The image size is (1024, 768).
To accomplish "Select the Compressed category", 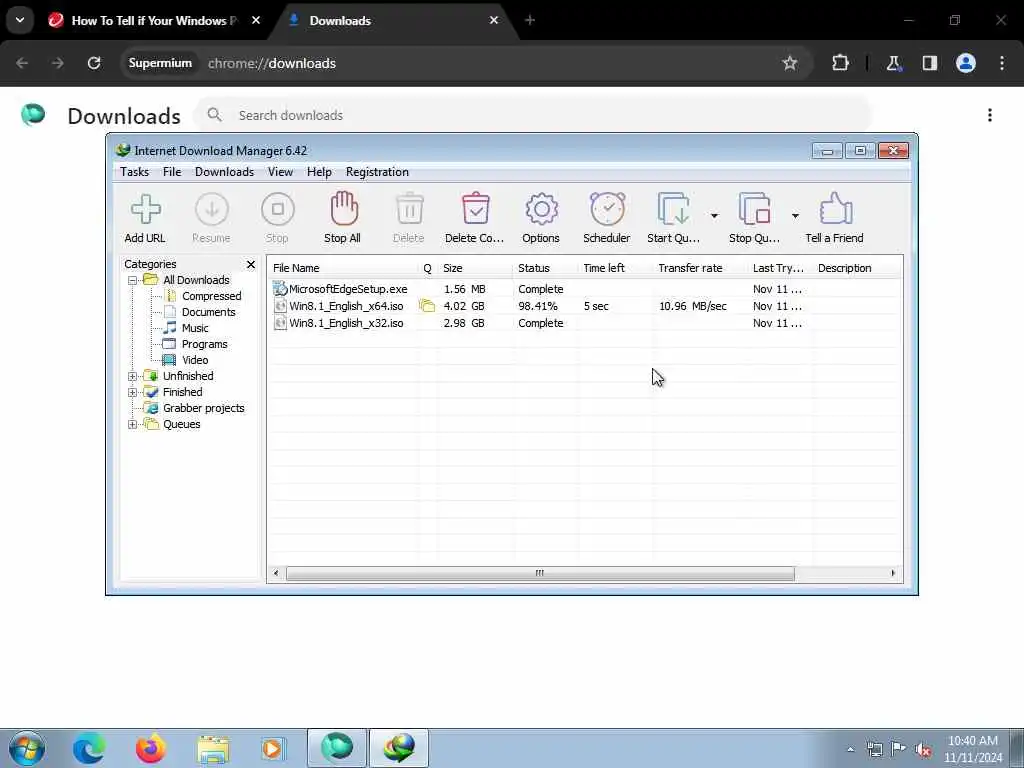I will point(211,296).
